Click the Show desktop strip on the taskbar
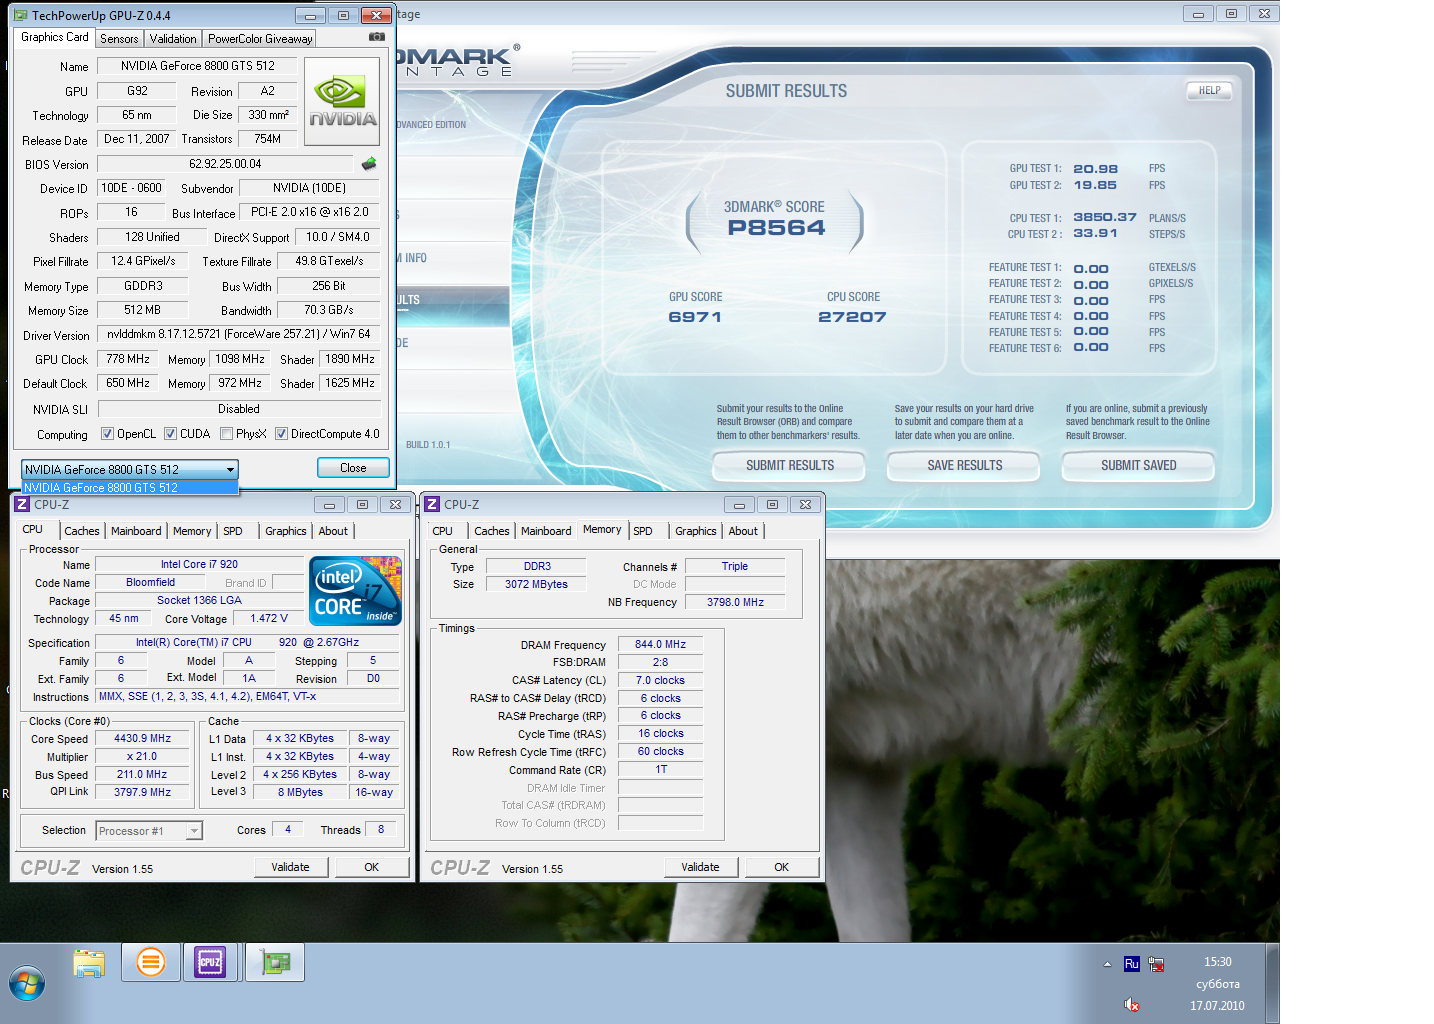This screenshot has height=1024, width=1434. [1272, 984]
